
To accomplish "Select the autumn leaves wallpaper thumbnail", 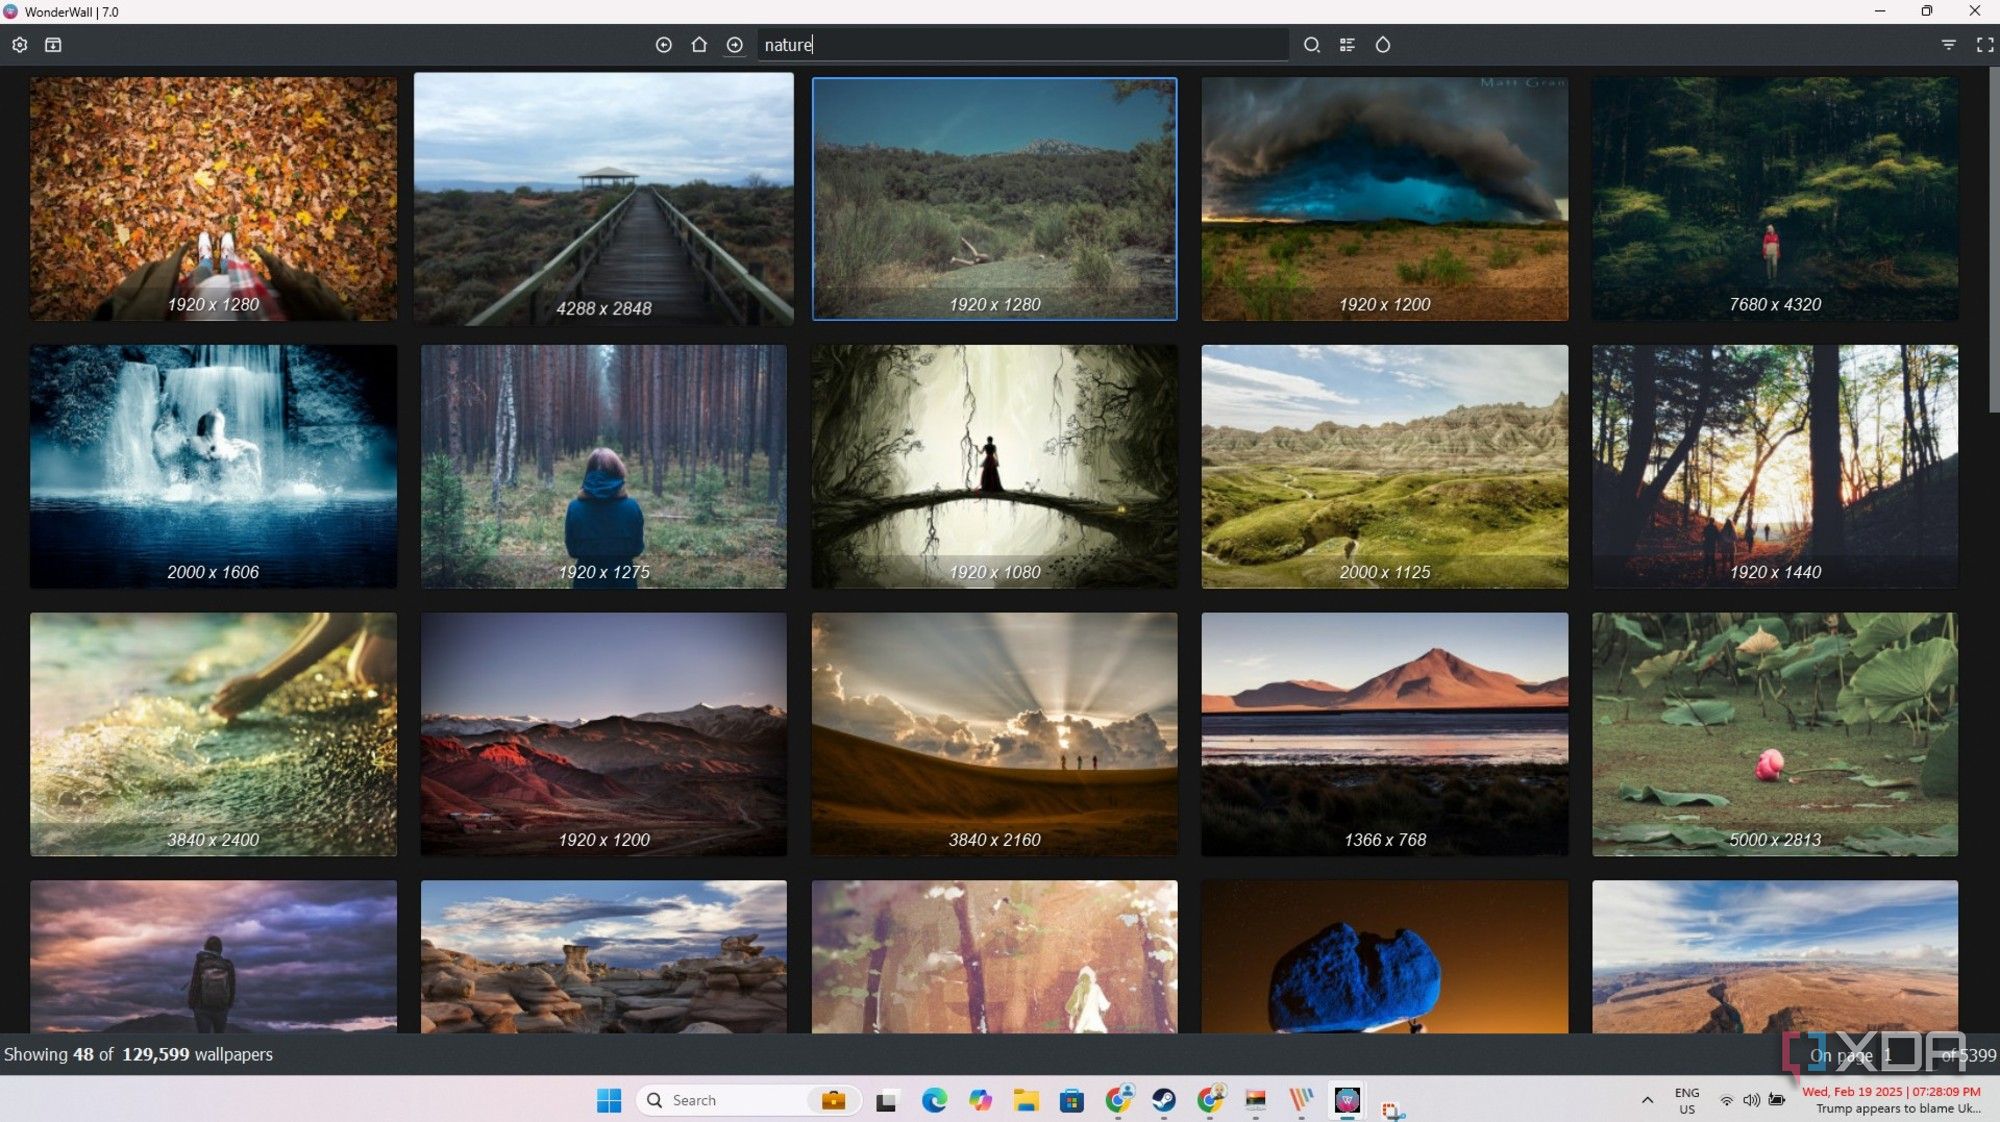I will (x=213, y=199).
